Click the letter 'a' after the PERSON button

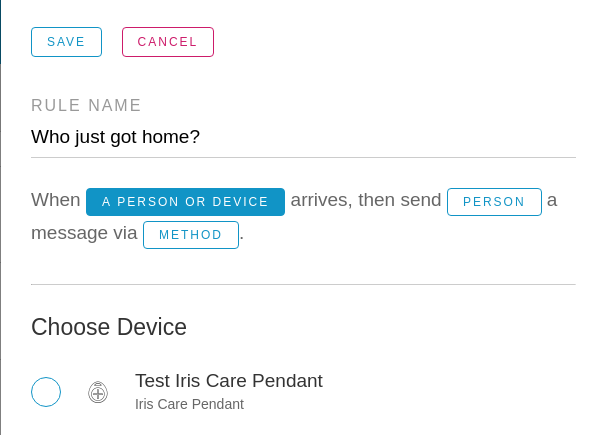point(552,201)
